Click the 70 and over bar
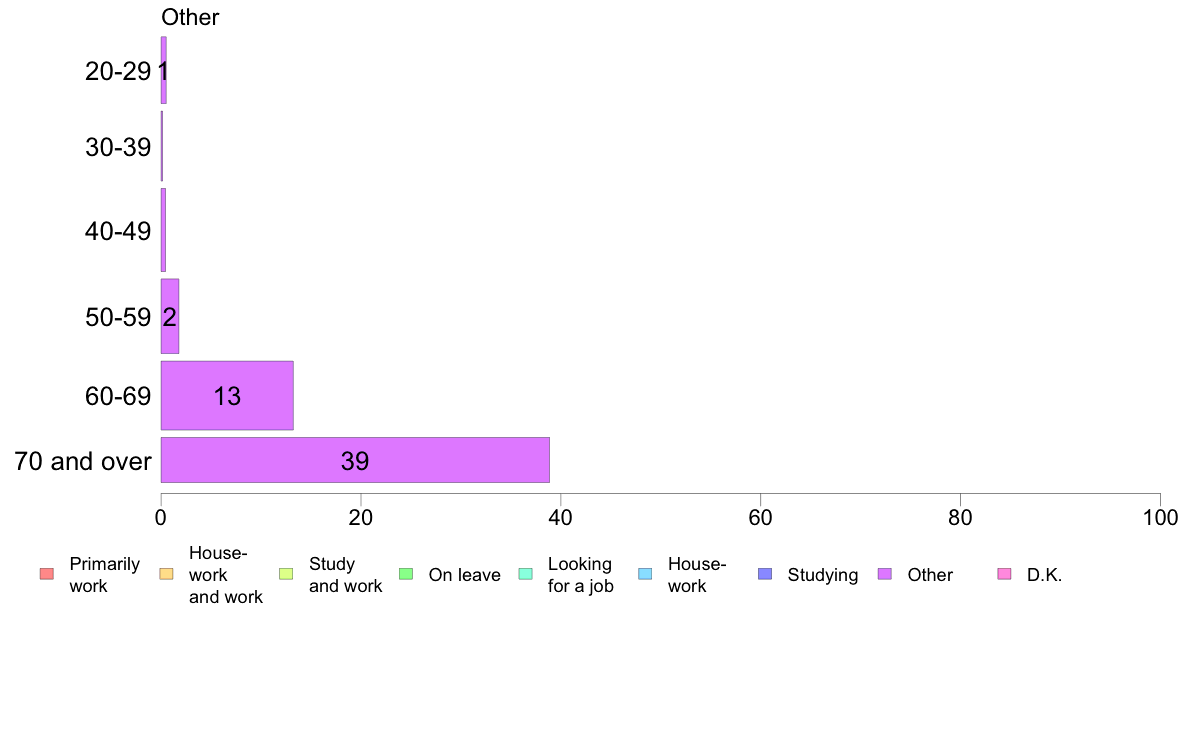 click(355, 460)
